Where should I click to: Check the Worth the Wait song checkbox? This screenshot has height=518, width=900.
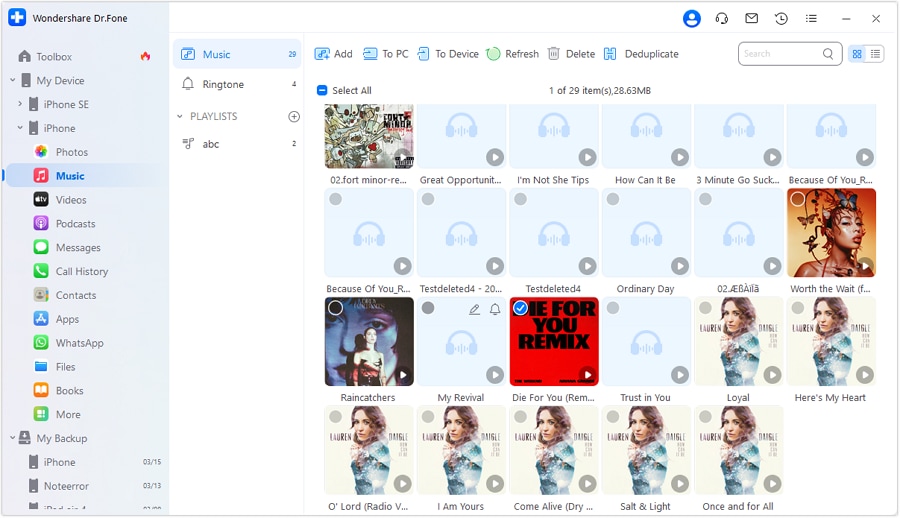click(797, 199)
